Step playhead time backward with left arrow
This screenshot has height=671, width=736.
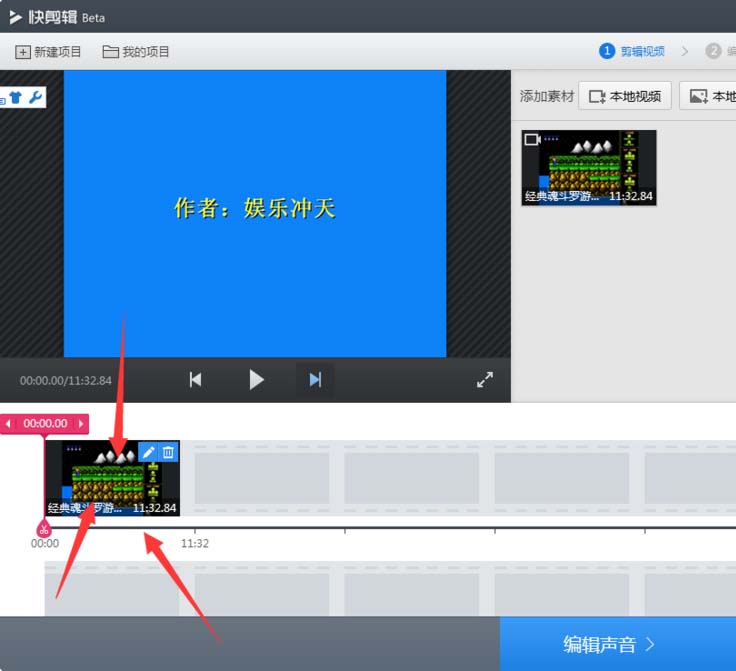[8, 424]
